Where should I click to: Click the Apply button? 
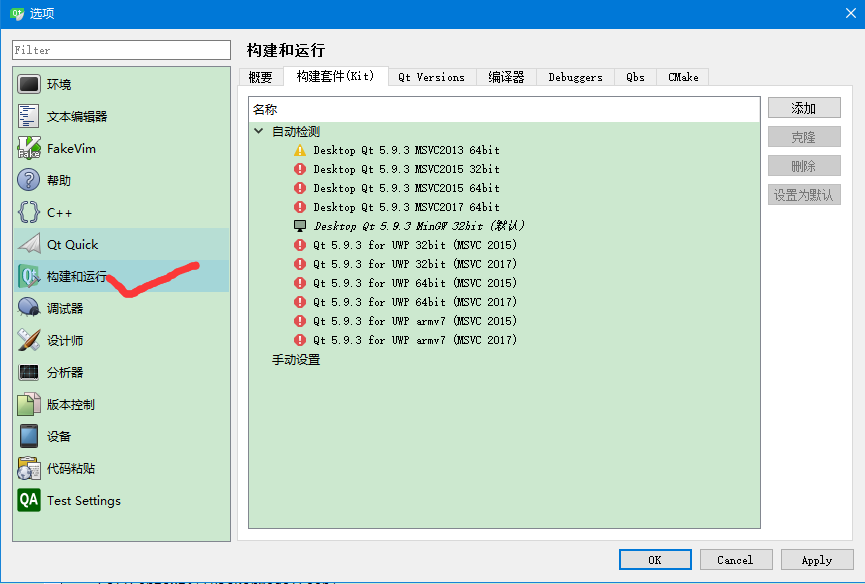[x=817, y=560]
